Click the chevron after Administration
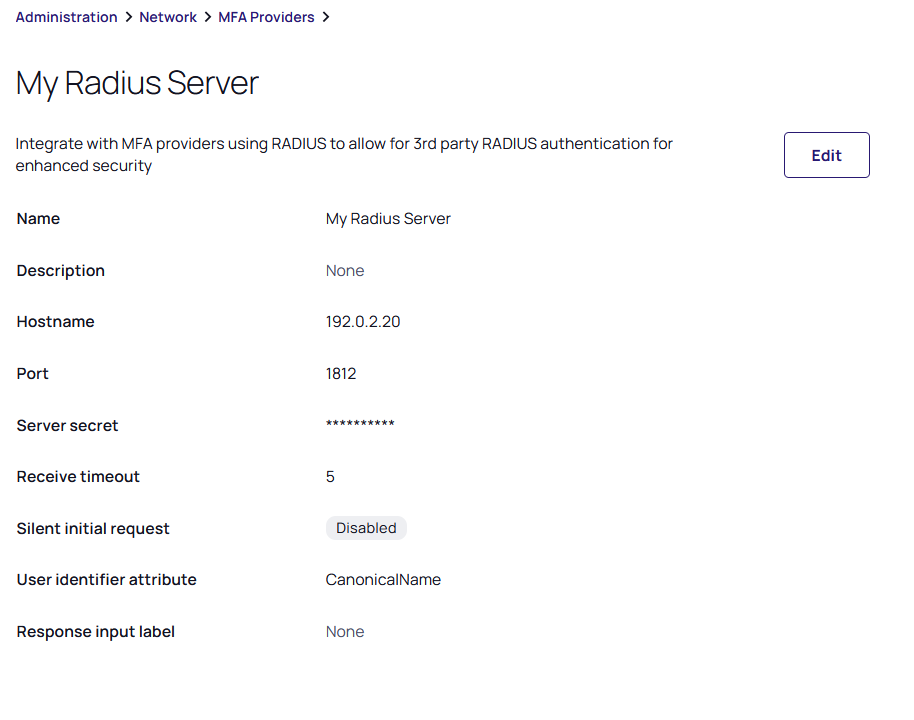This screenshot has width=914, height=720. 128,17
